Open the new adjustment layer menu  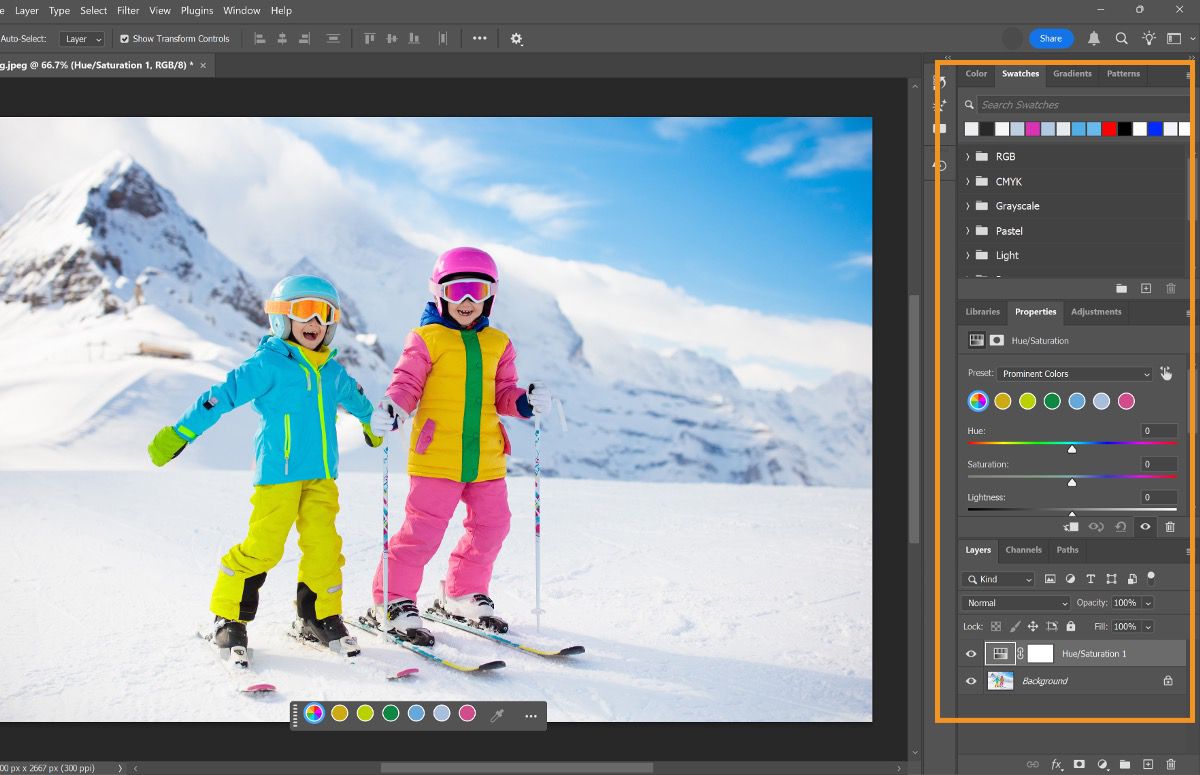(x=1103, y=765)
